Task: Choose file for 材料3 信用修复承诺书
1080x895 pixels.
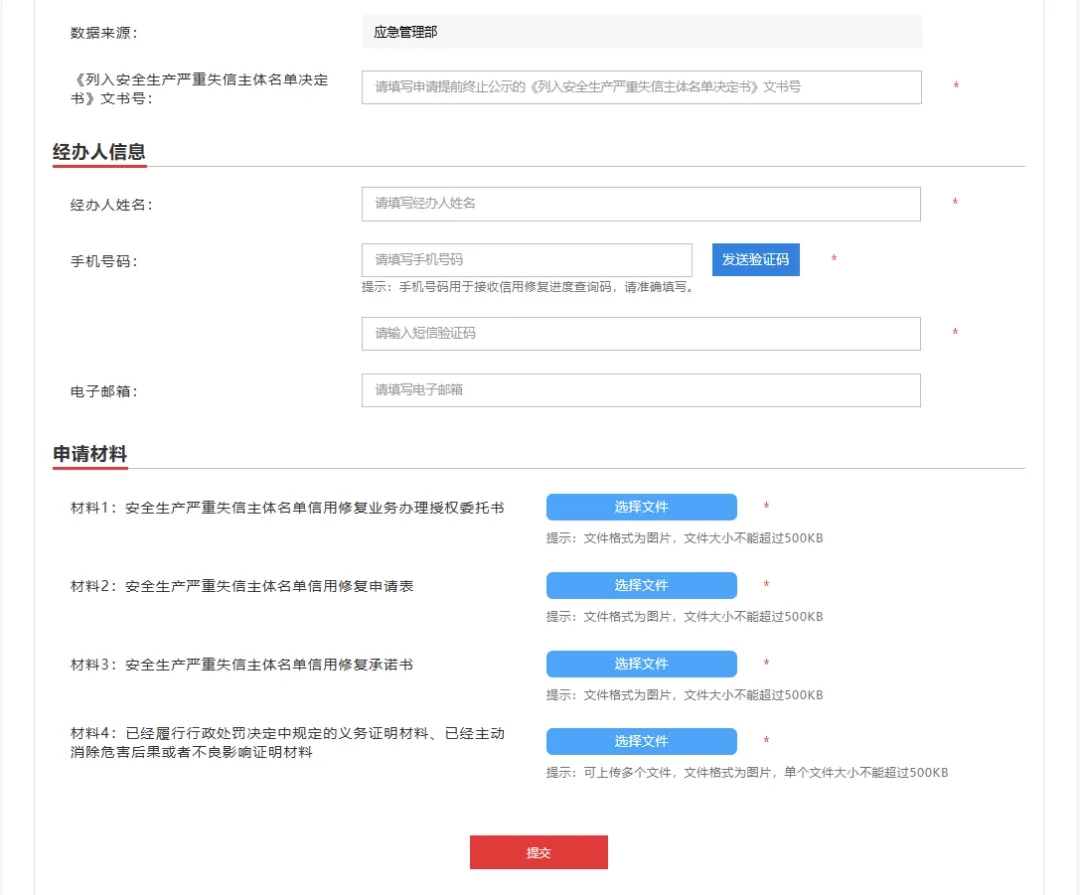Action: tap(641, 664)
